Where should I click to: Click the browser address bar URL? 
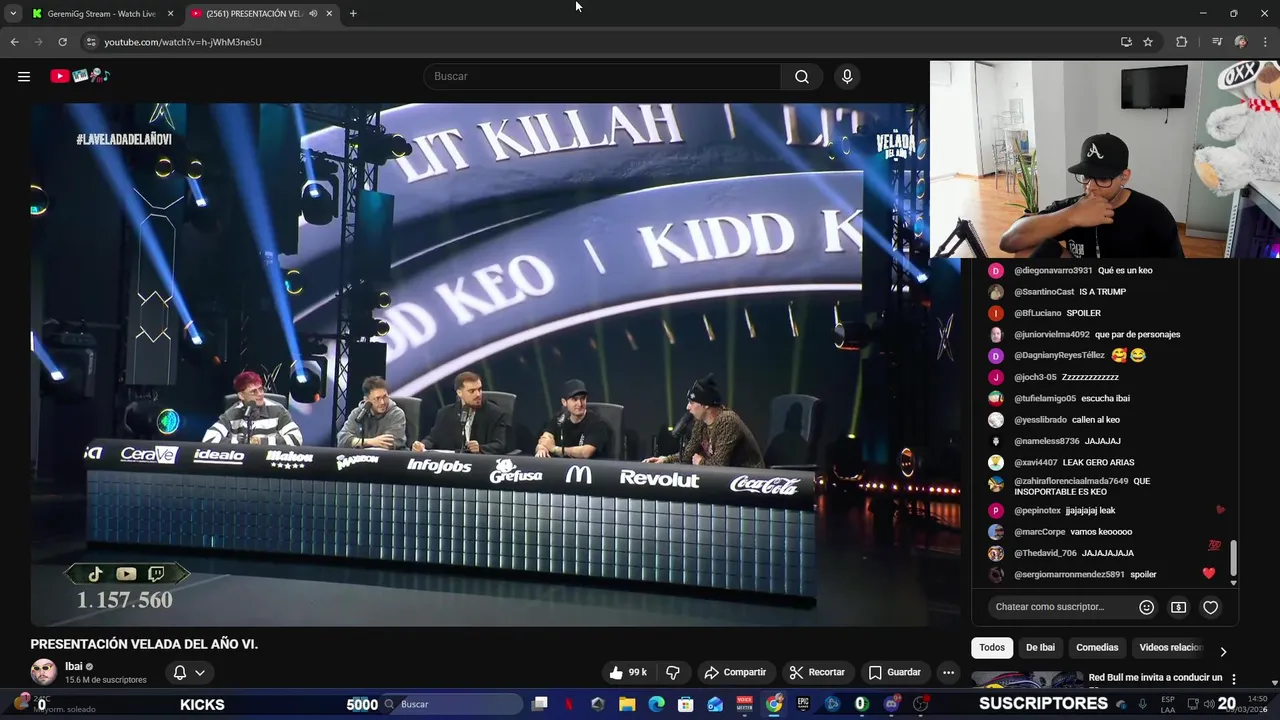point(183,42)
